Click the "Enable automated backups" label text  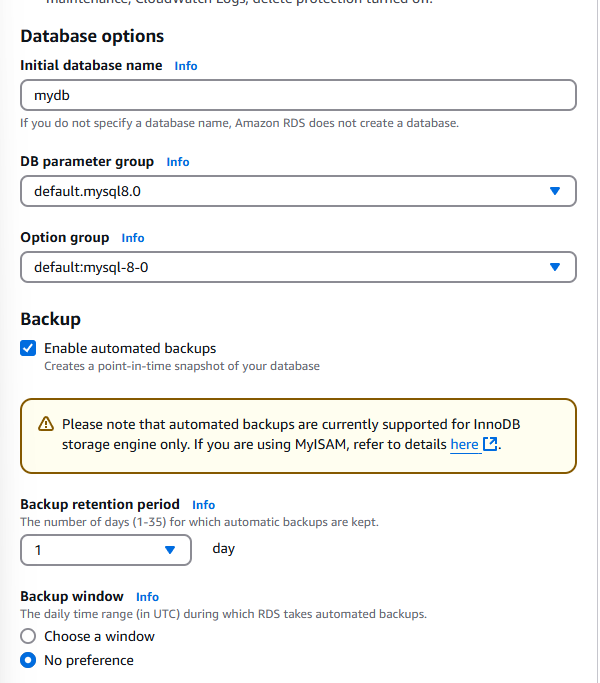click(x=130, y=348)
